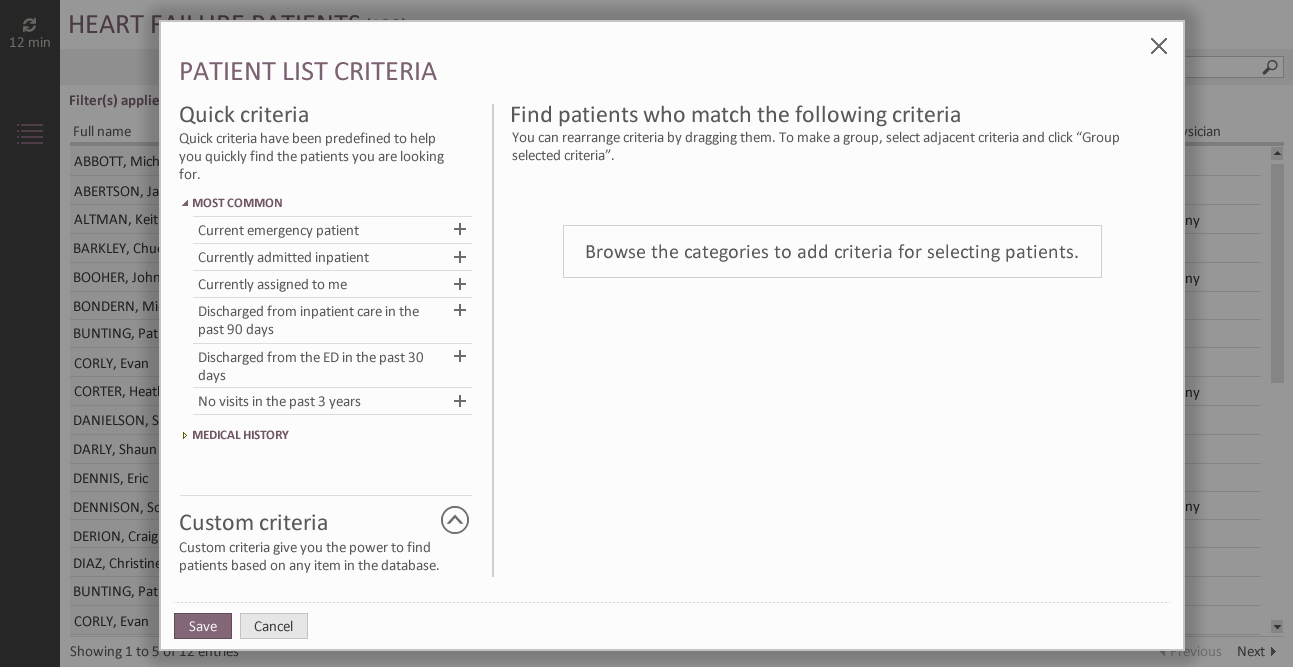Add No visits in past 3 years
1293x667 pixels.
pos(460,401)
